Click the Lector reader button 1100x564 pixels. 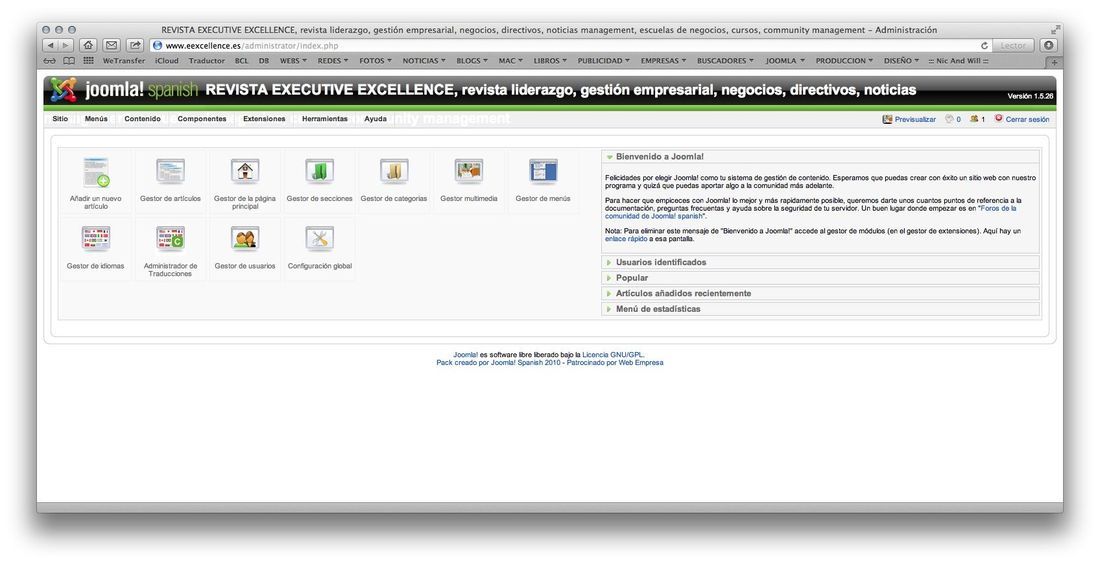click(1013, 46)
